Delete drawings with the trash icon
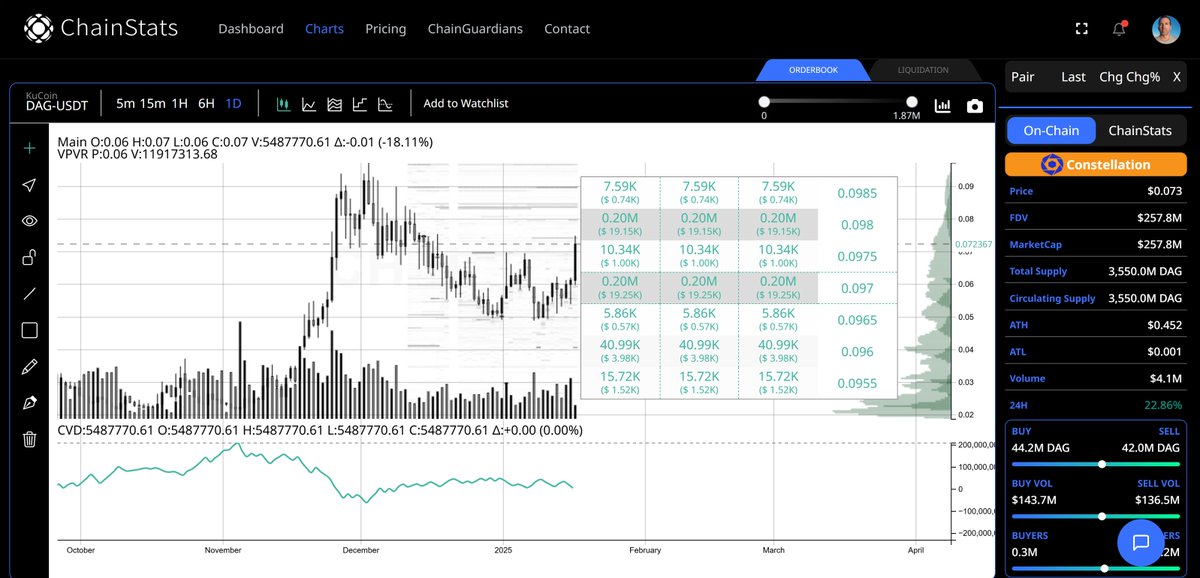Image resolution: width=1200 pixels, height=578 pixels. [29, 439]
